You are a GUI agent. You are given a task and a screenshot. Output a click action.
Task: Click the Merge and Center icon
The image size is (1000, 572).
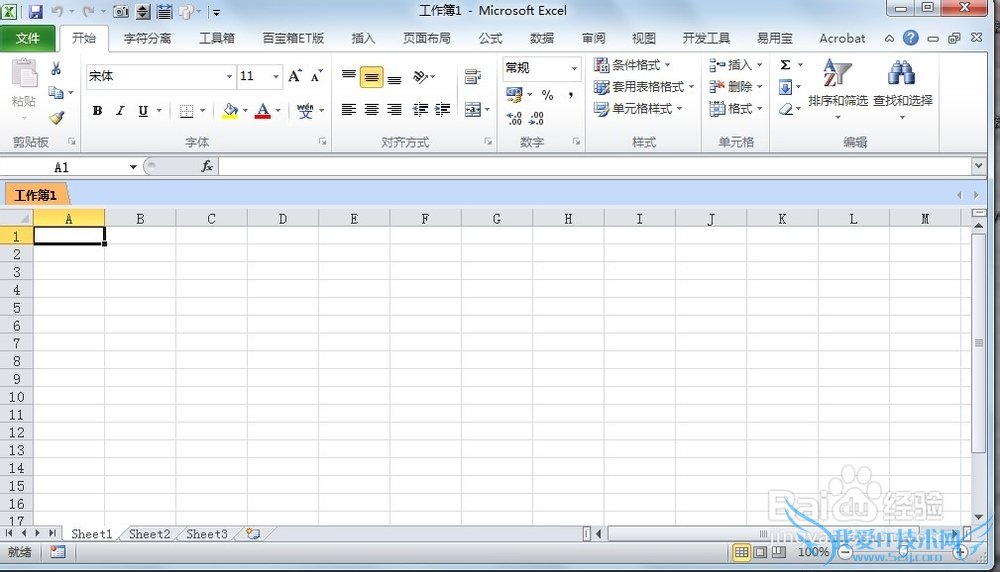pyautogui.click(x=473, y=110)
